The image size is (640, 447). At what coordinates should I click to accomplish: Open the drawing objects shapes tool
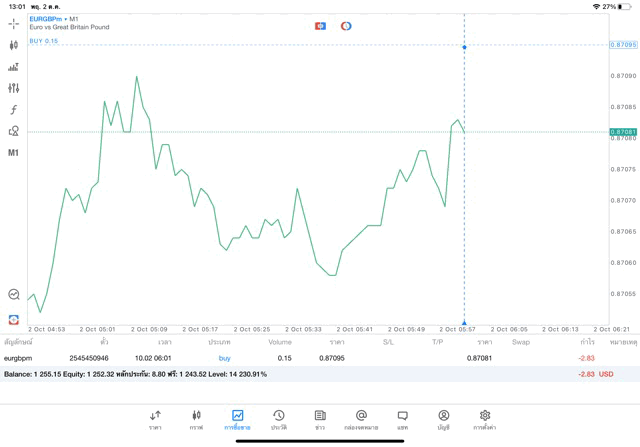[13, 131]
